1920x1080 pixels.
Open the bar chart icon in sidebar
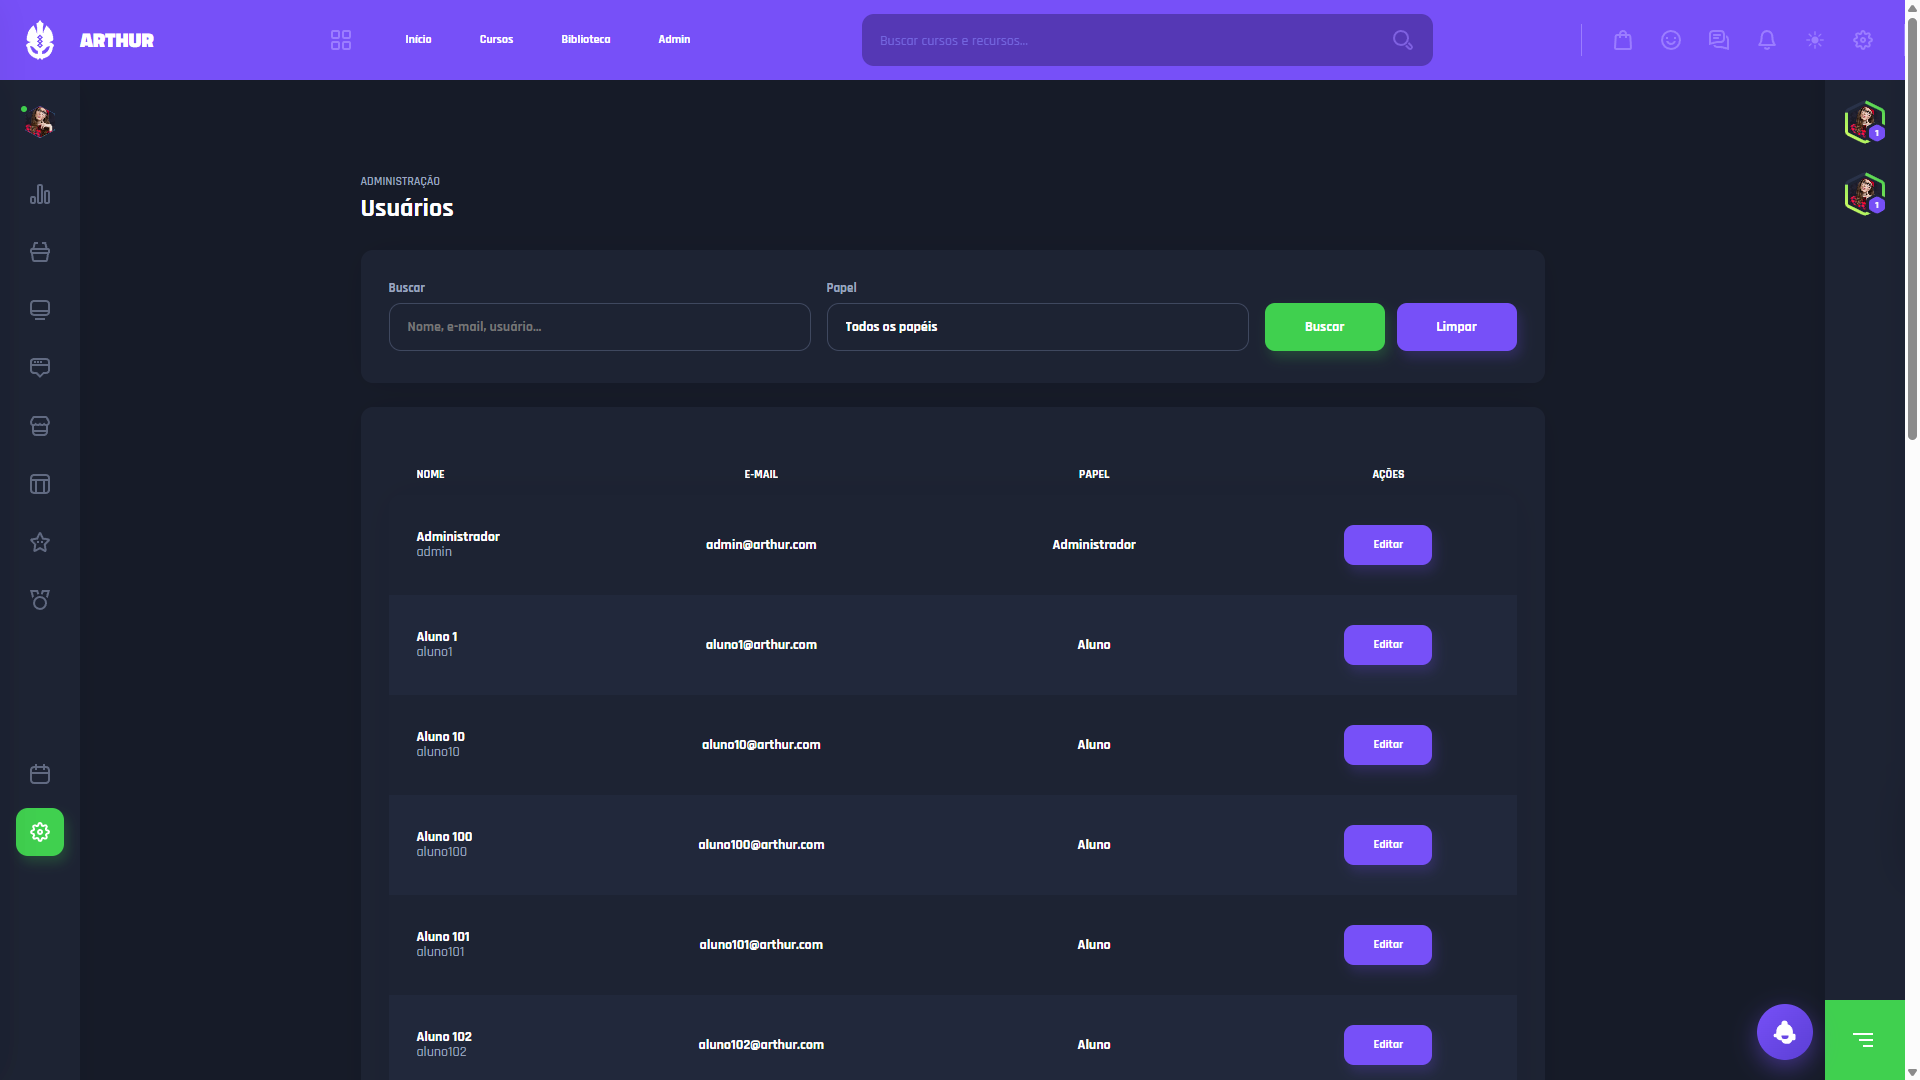(40, 194)
